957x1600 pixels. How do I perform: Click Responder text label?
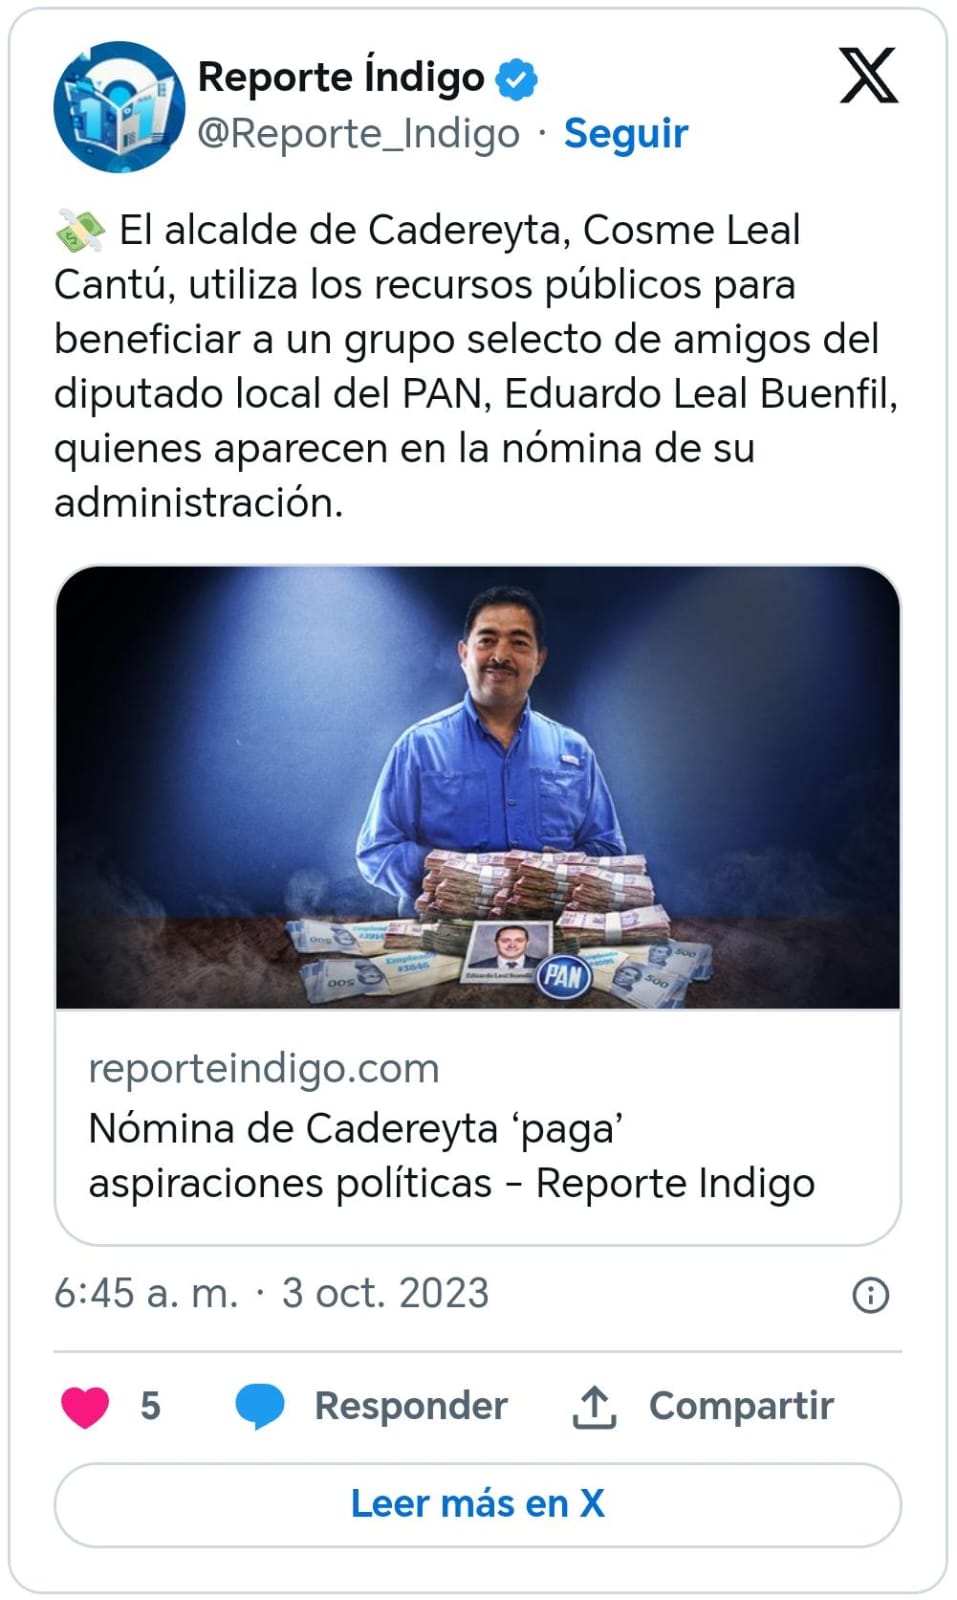tap(411, 1406)
